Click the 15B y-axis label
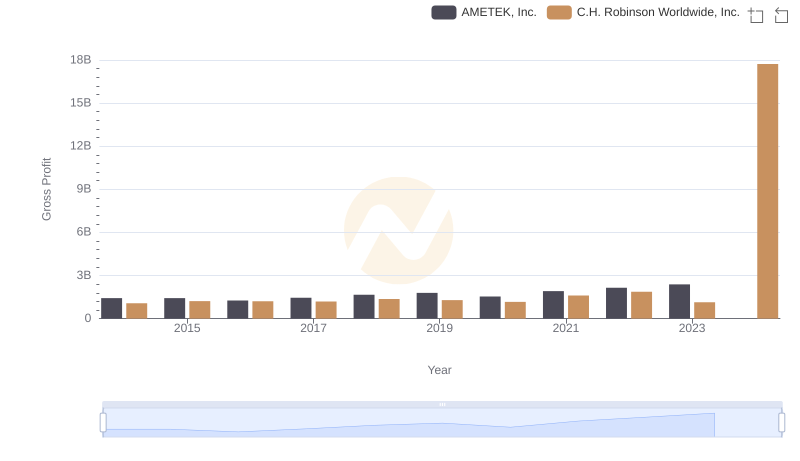The image size is (800, 461). tap(81, 103)
